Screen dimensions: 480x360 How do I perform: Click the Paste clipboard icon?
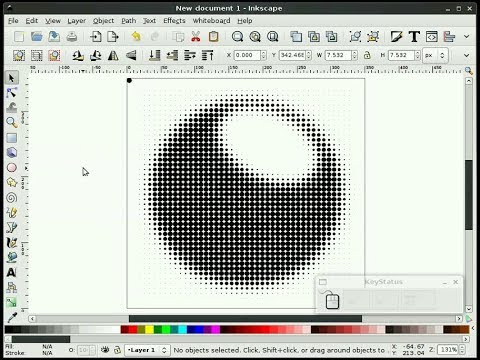tap(213, 36)
